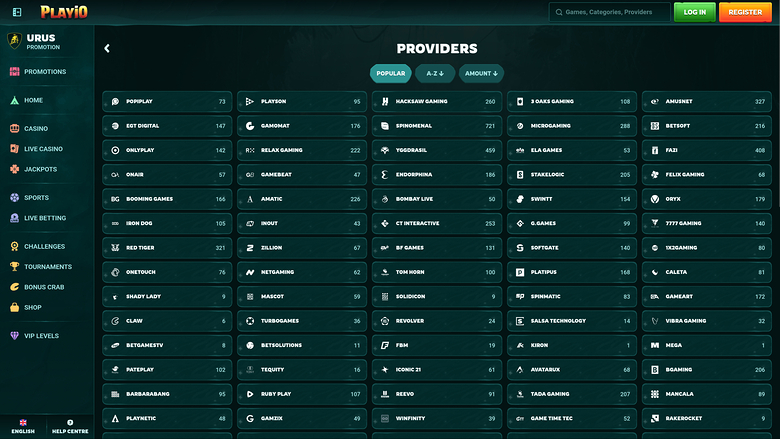Open Promotions from the sidebar gift icon
The width and height of the screenshot is (780, 439).
14,72
